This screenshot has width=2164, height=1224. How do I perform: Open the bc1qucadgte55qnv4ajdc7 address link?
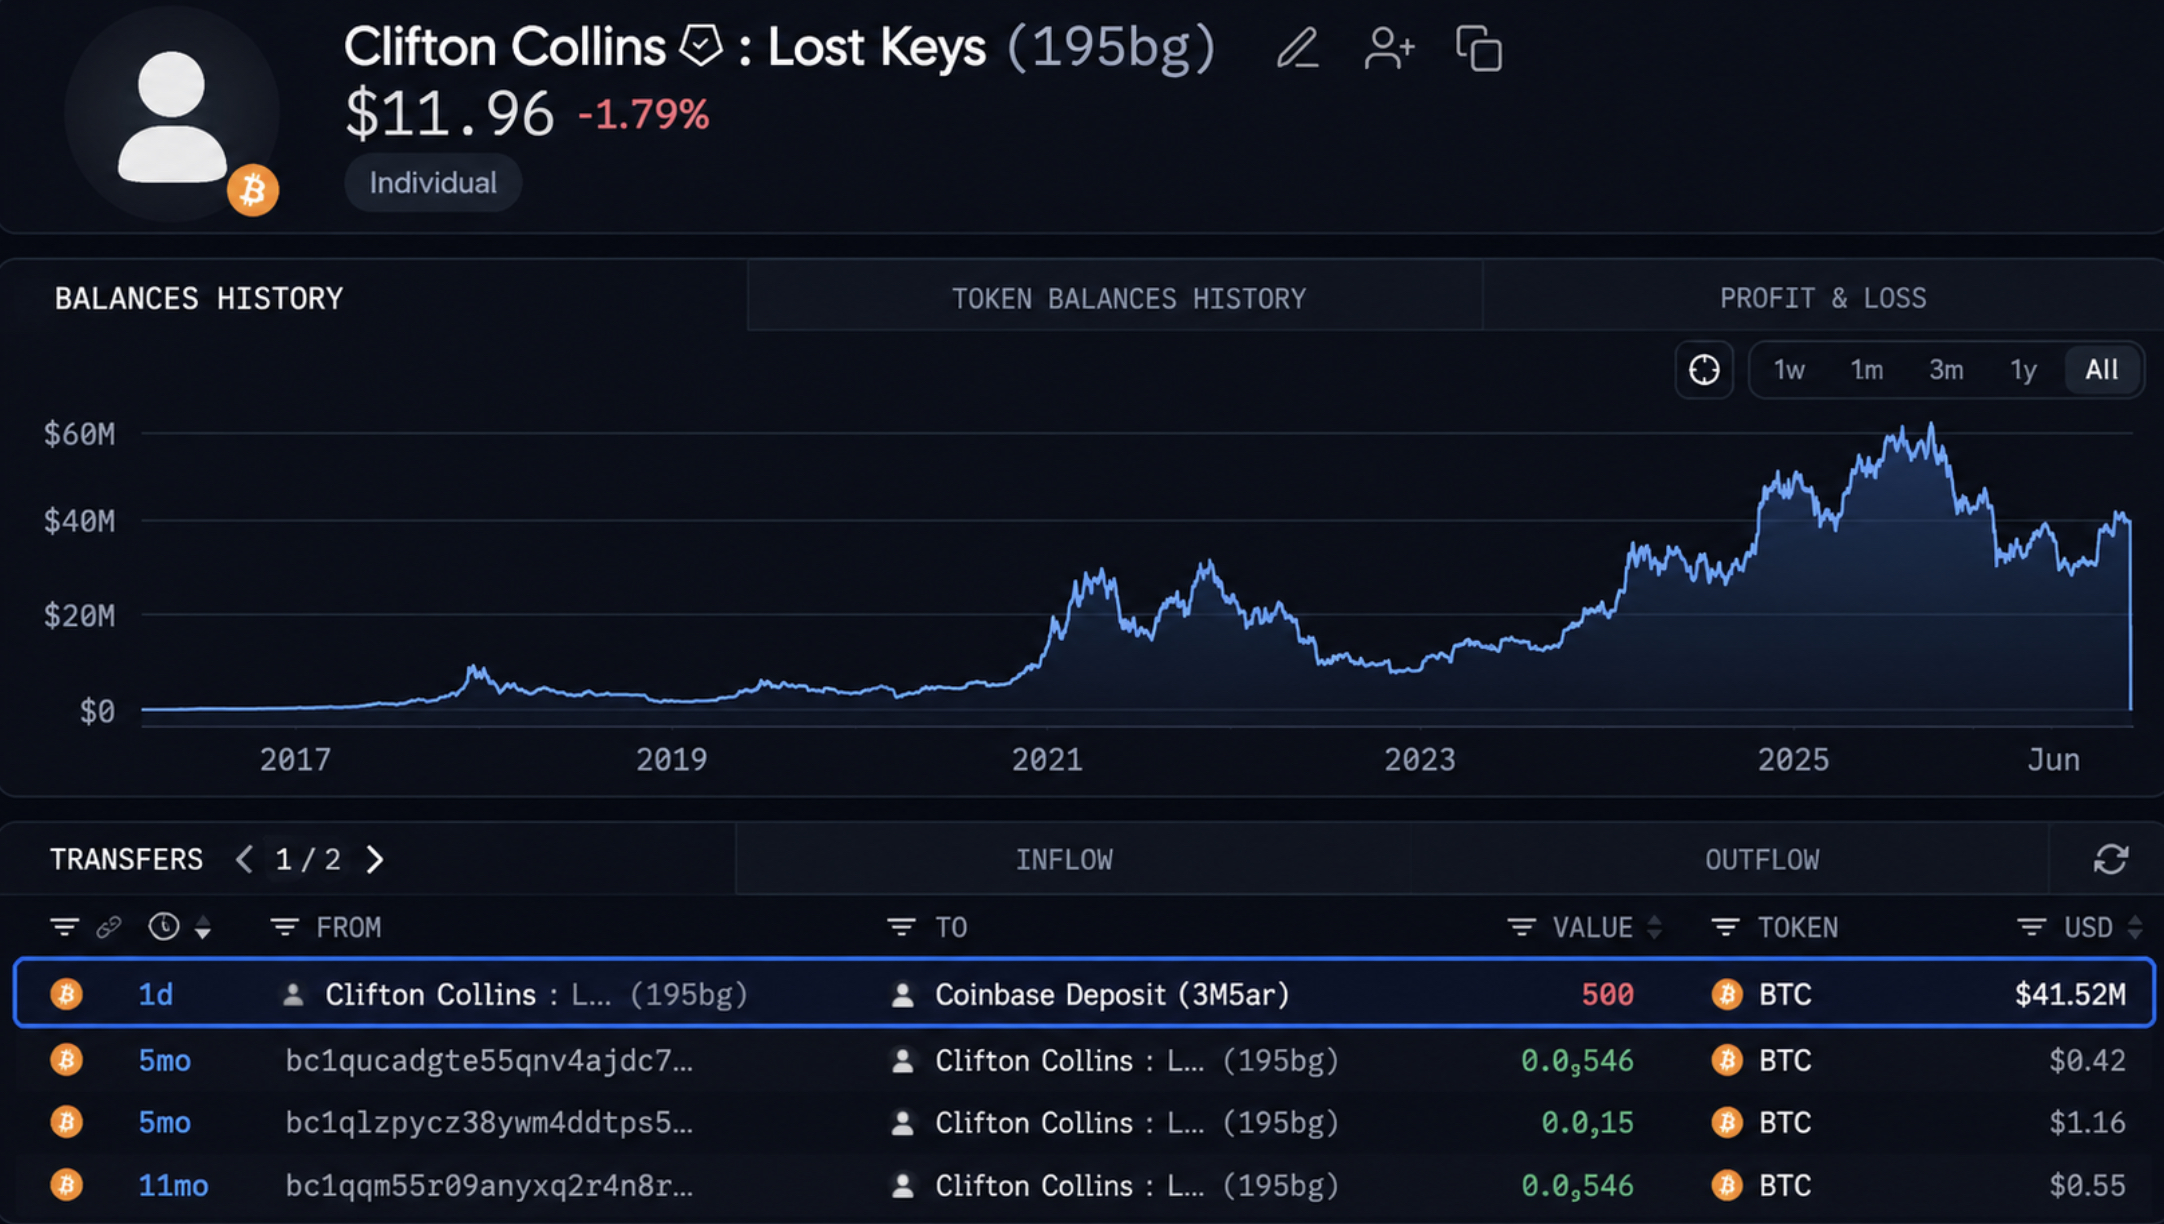[489, 1060]
